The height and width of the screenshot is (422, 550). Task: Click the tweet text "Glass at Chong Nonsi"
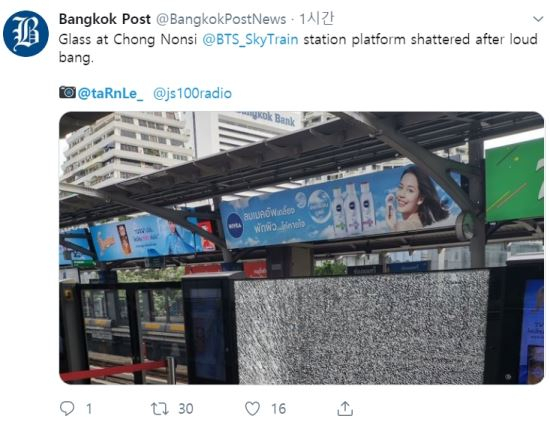point(127,40)
